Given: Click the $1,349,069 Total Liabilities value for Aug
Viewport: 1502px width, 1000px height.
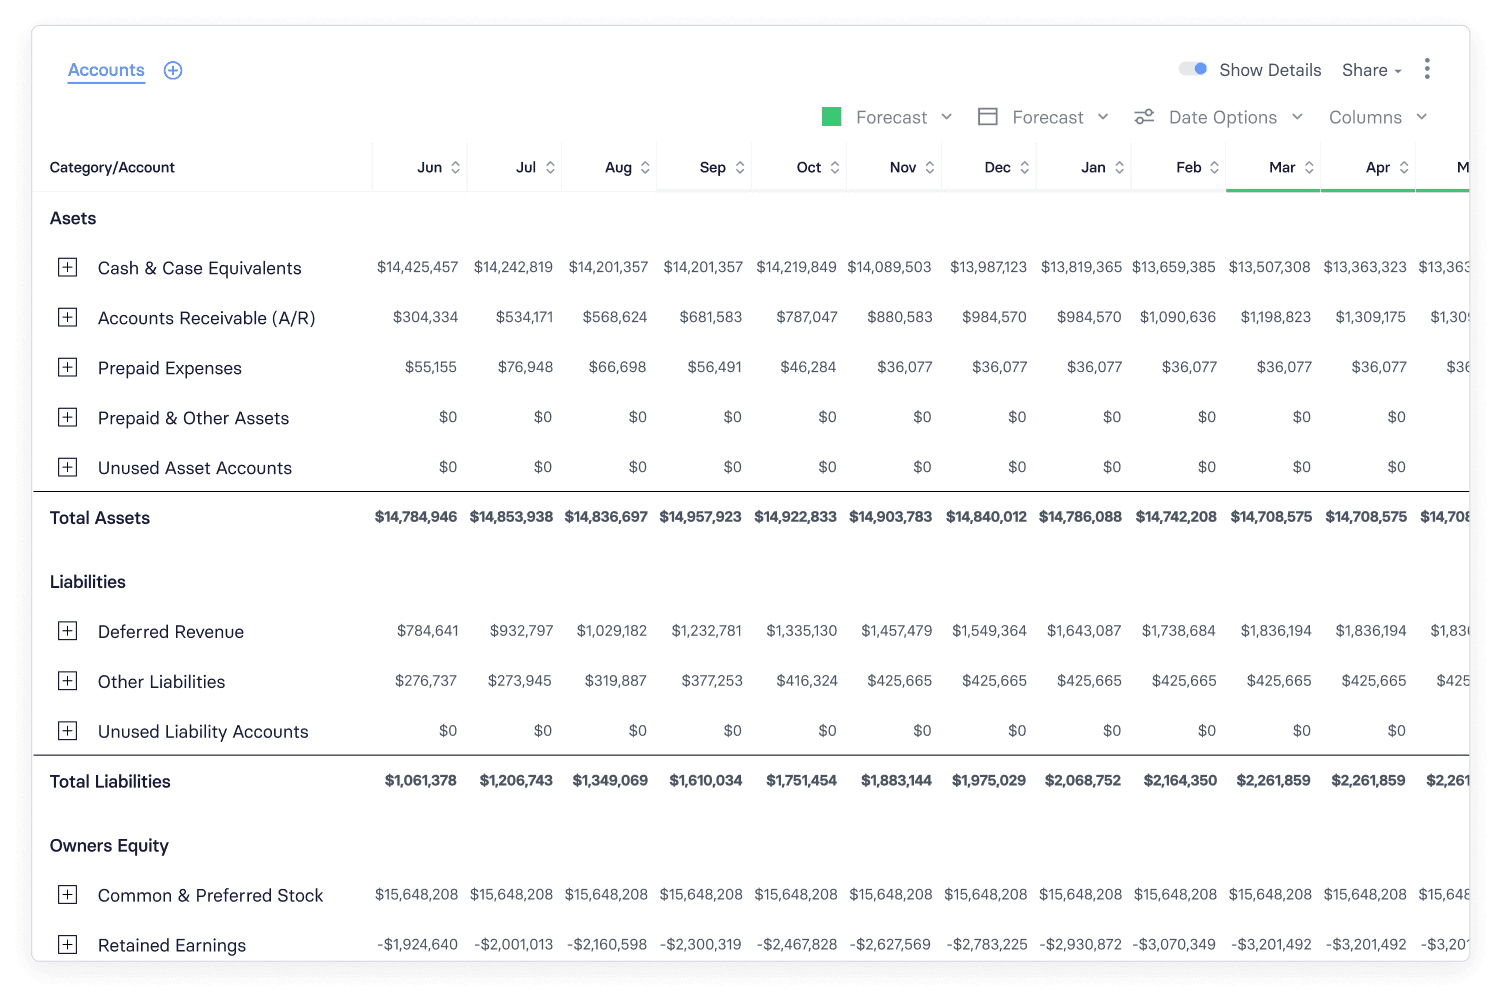Looking at the screenshot, I should click(x=610, y=781).
